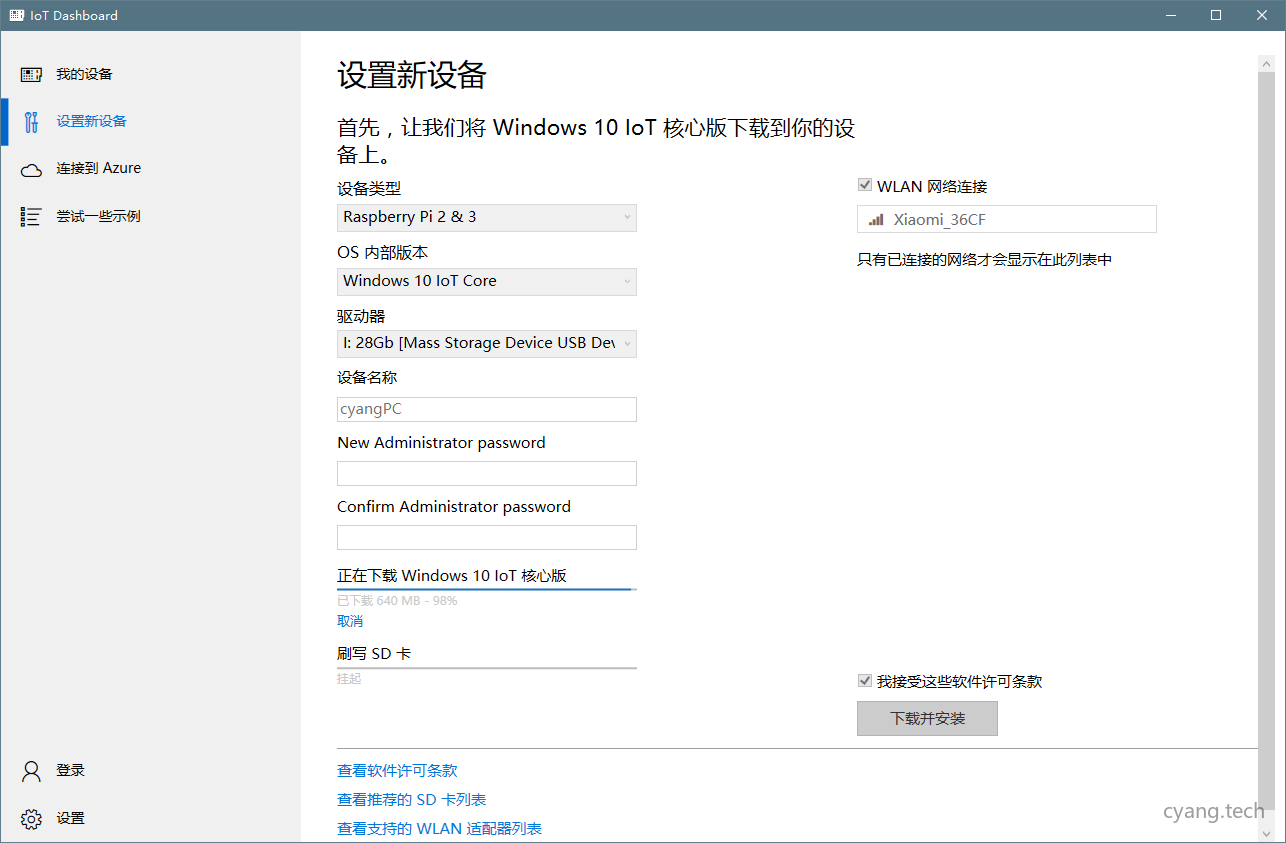Toggle the WLAN 网络连接 checkbox

(x=865, y=186)
